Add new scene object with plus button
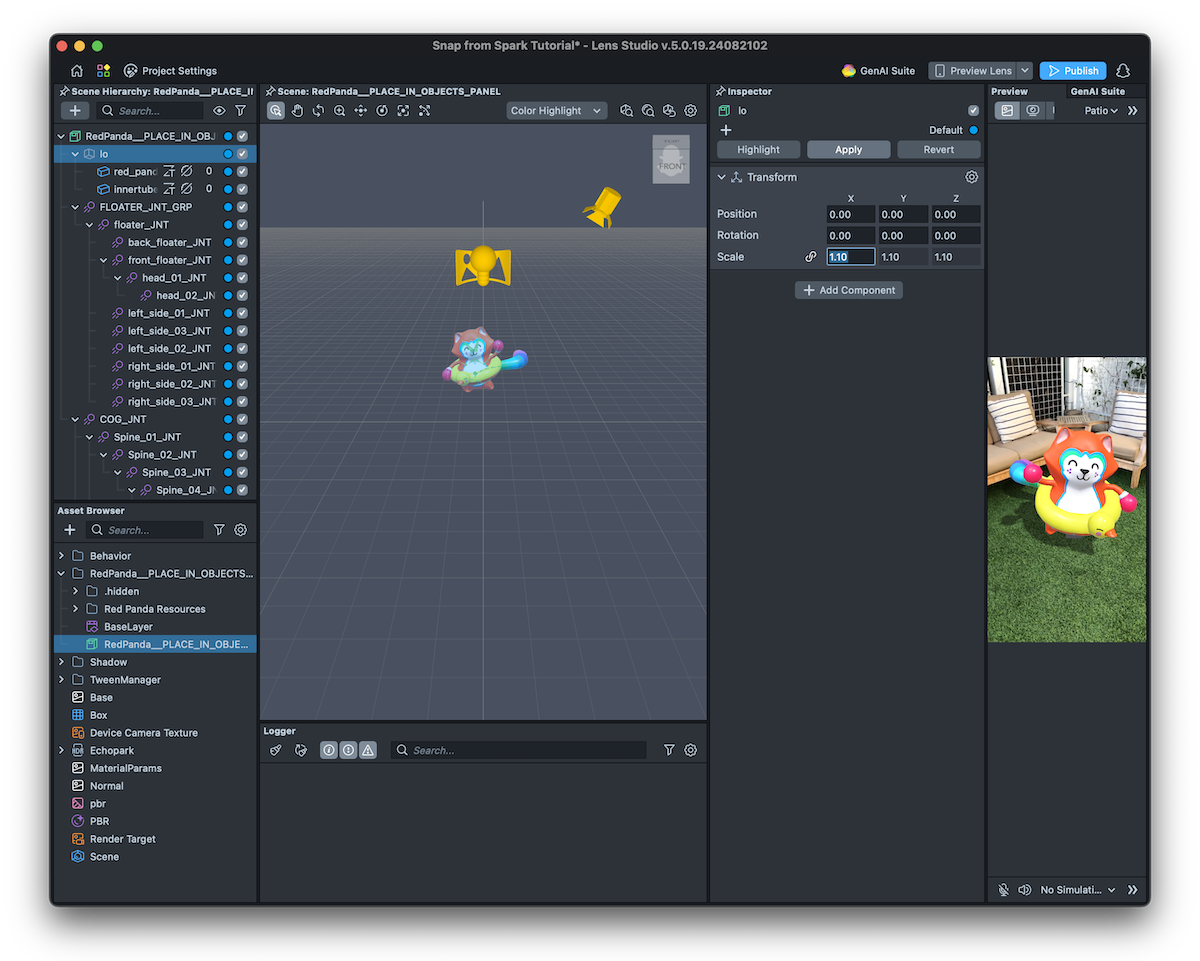This screenshot has width=1200, height=961. [75, 111]
